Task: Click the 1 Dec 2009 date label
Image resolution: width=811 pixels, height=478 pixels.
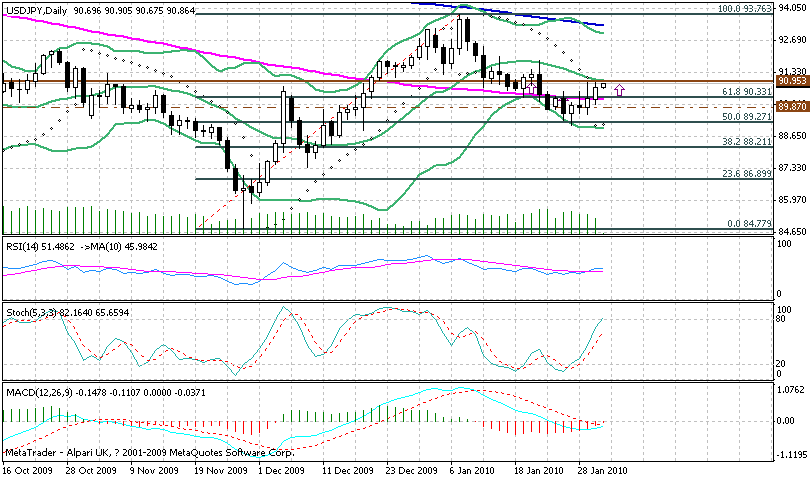Action: tap(282, 470)
